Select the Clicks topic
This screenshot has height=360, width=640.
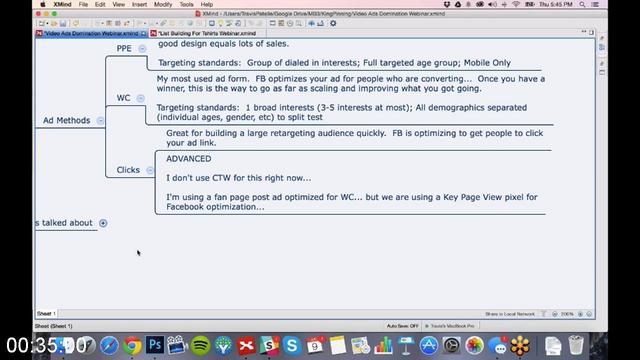[128, 170]
